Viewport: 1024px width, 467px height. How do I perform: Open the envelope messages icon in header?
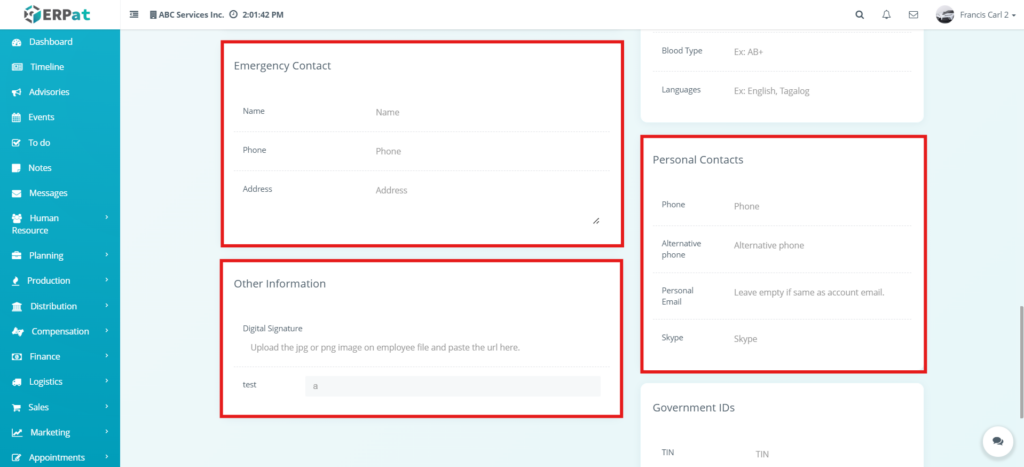point(913,15)
